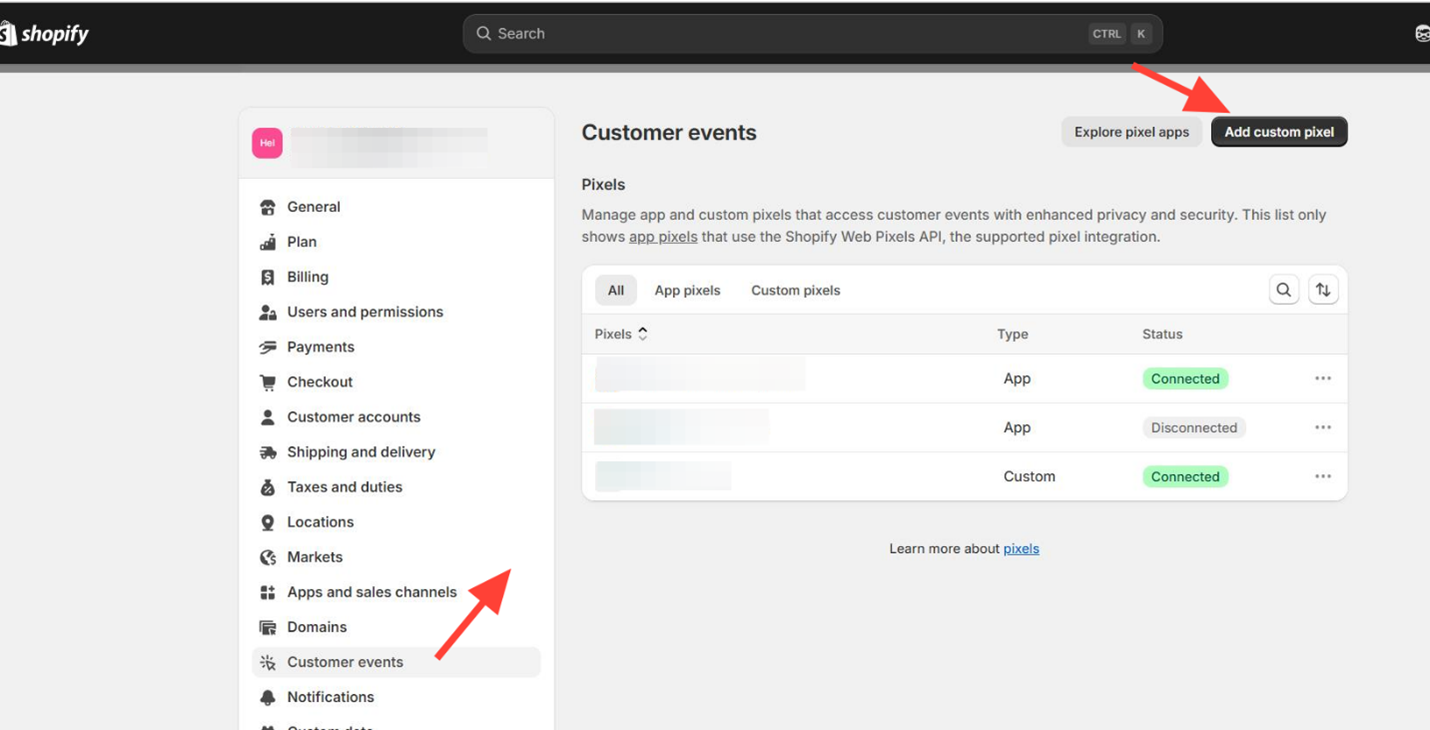
Task: Click the Checkout cart icon
Action: pyautogui.click(x=268, y=382)
